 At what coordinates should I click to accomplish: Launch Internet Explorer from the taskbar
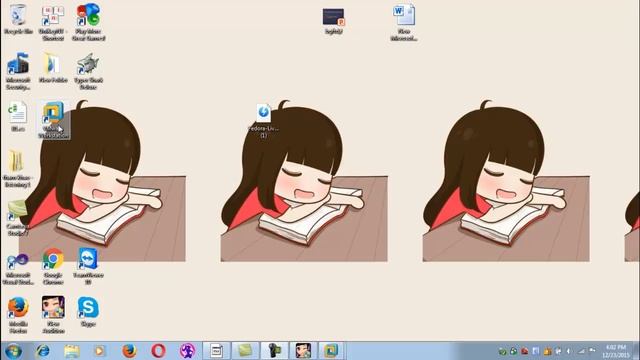[x=42, y=351]
